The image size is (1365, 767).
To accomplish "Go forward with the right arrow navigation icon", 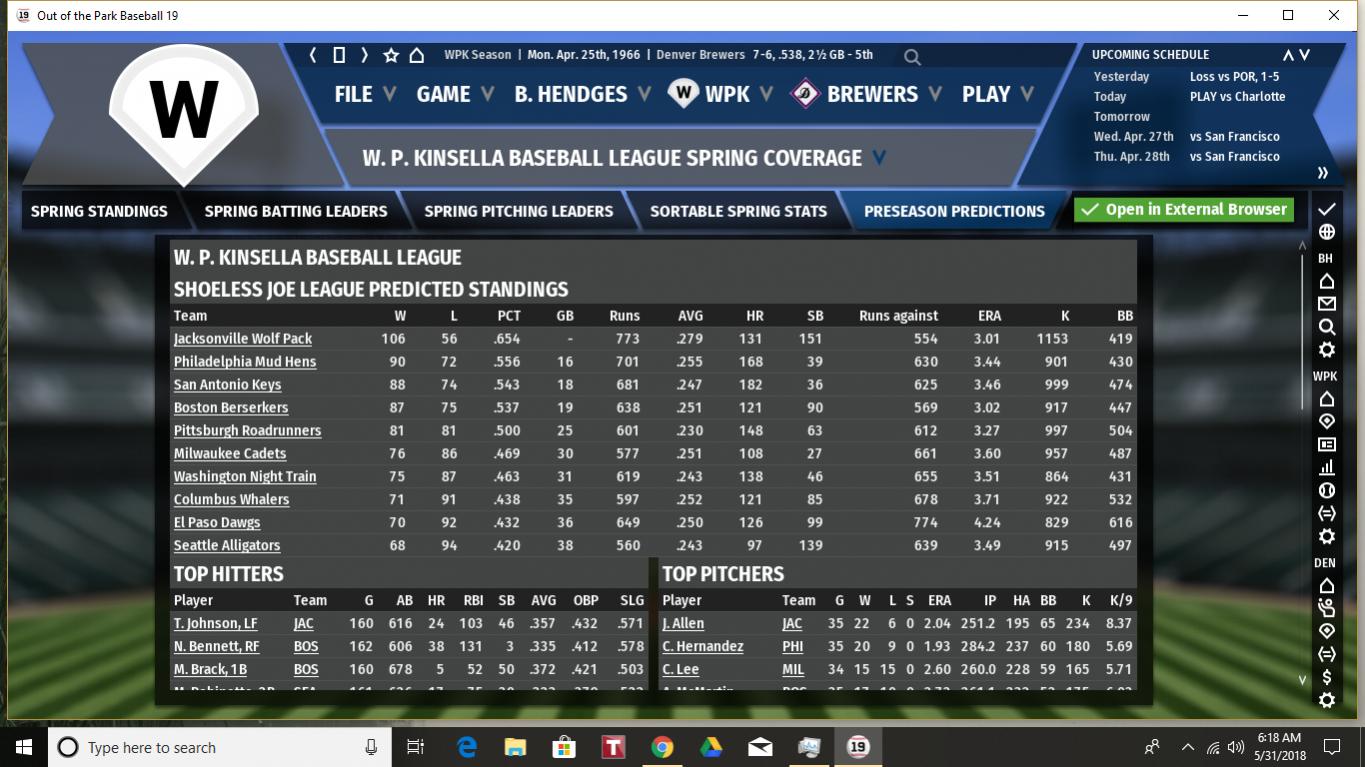I will point(364,55).
